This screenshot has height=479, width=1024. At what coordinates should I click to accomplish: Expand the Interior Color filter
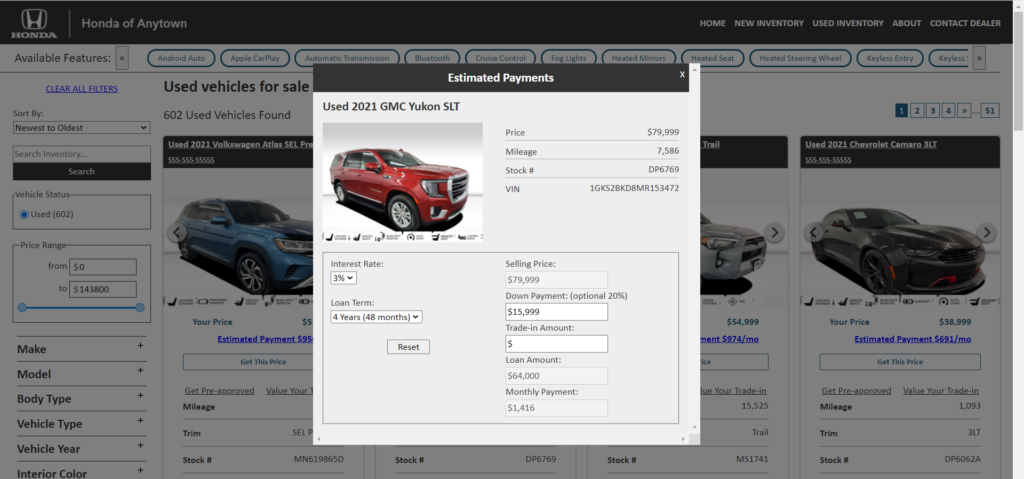[81, 472]
